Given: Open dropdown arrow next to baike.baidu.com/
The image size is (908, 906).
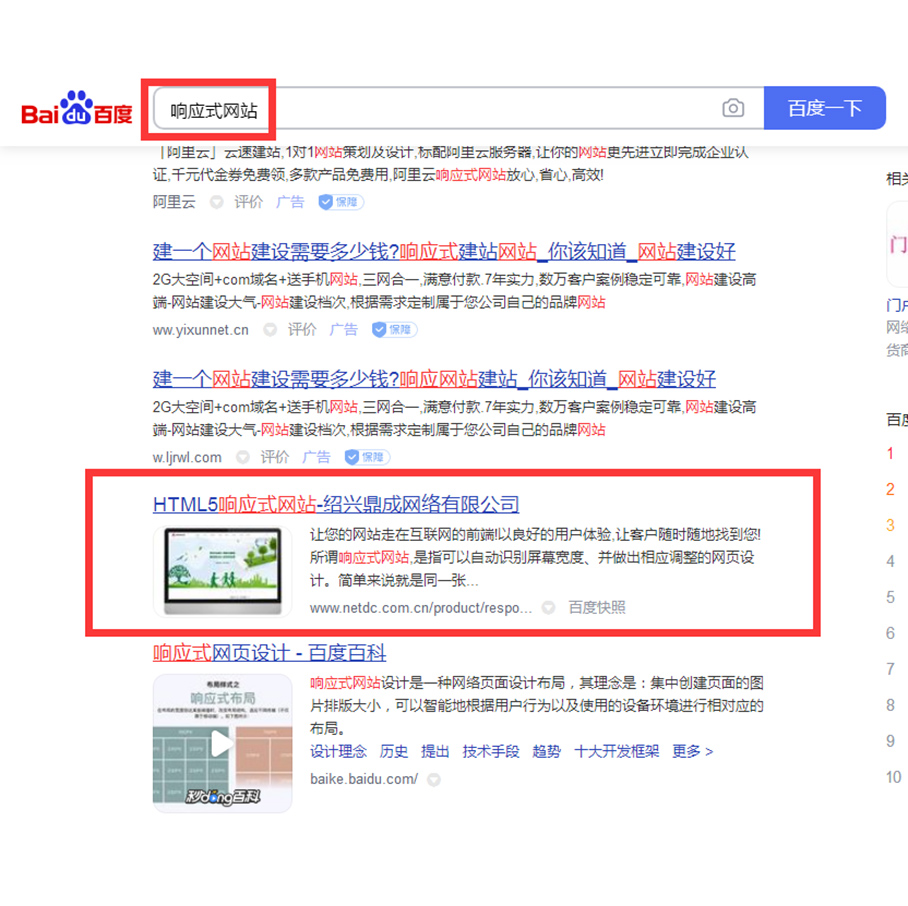Looking at the screenshot, I should click(434, 780).
